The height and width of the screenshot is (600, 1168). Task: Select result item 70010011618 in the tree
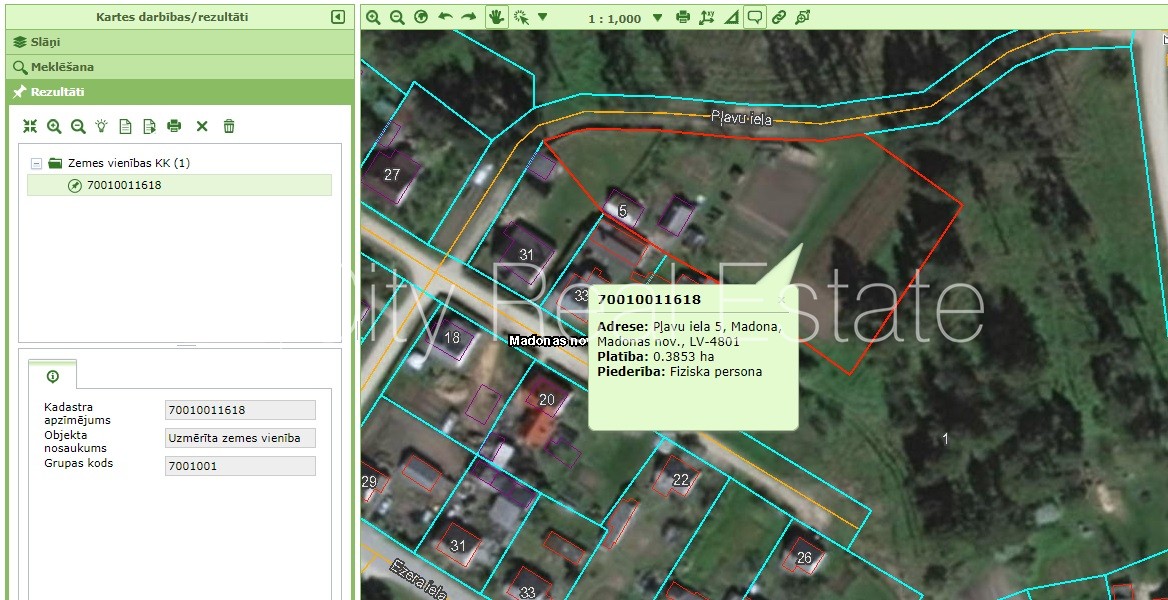(x=124, y=185)
